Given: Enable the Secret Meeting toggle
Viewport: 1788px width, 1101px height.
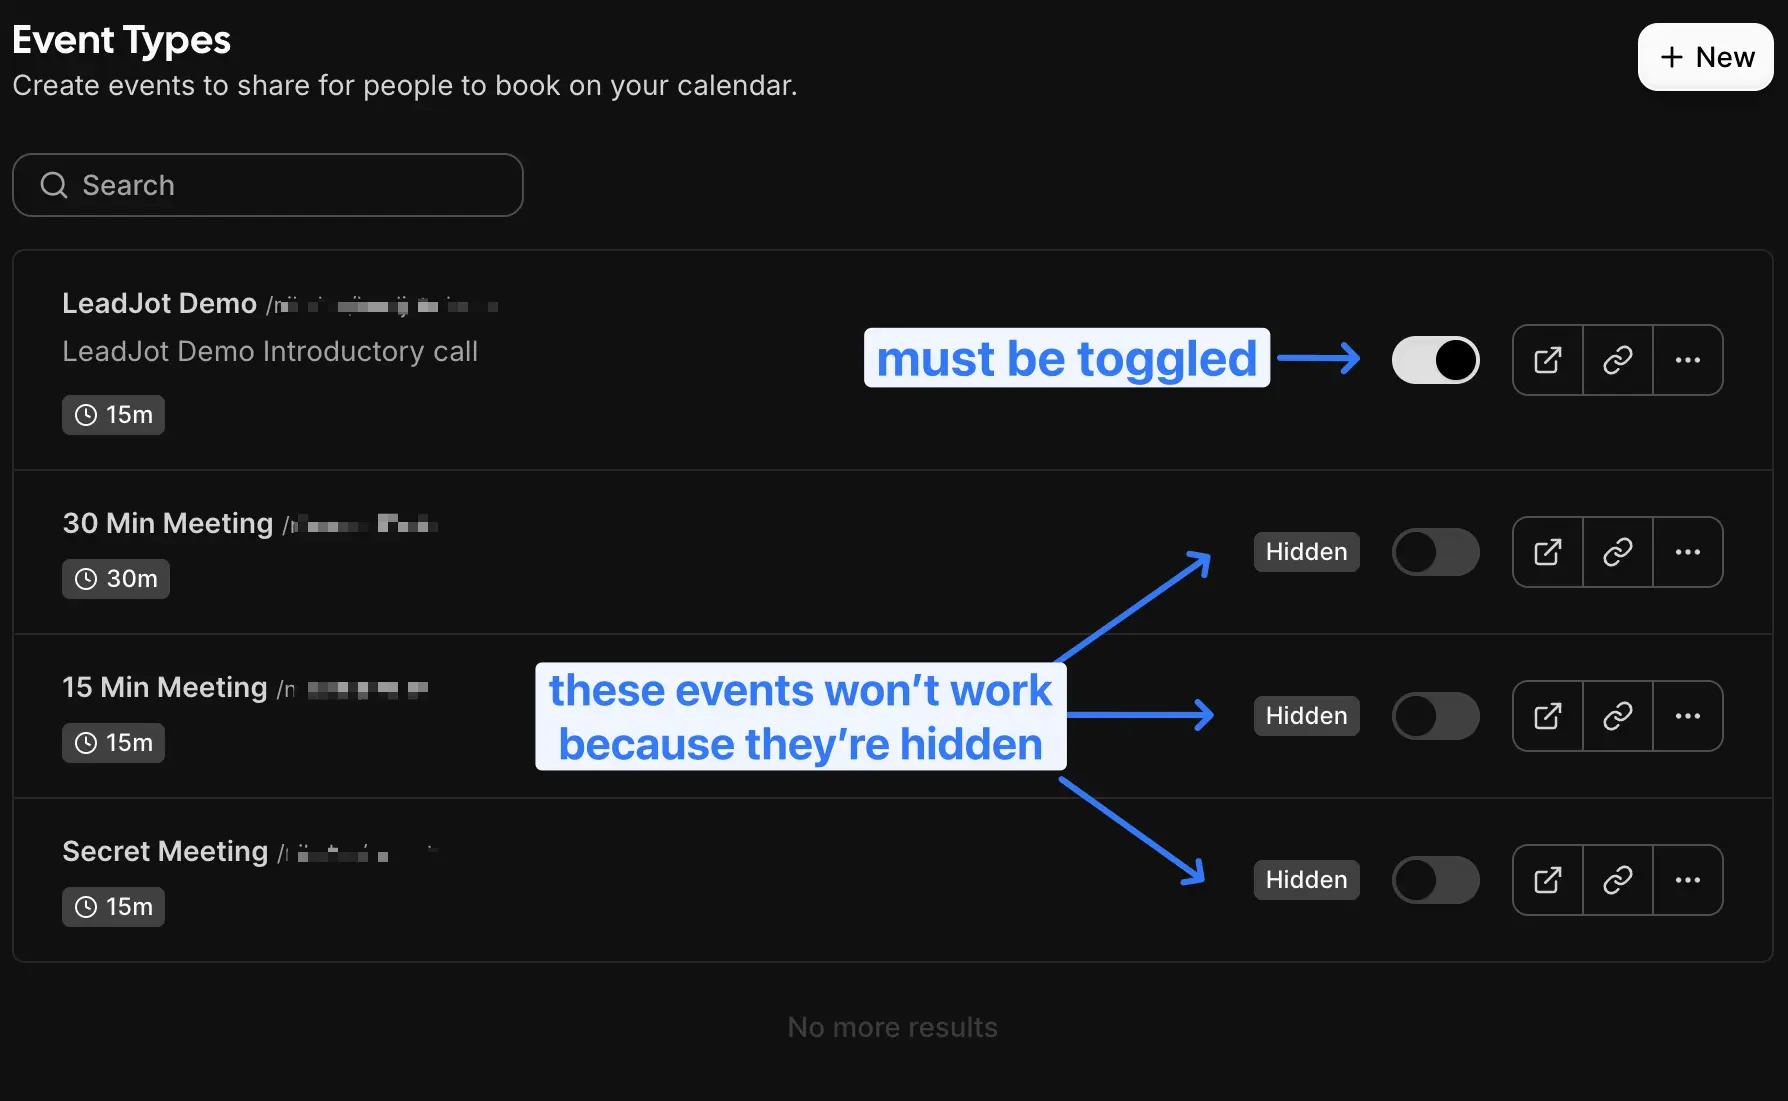Looking at the screenshot, I should point(1436,880).
